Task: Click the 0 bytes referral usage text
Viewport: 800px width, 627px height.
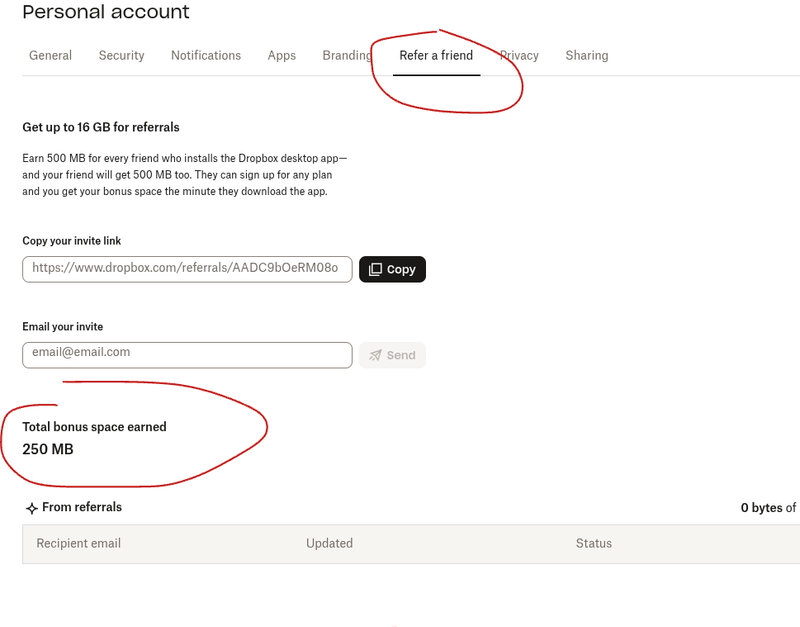Action: (x=767, y=508)
